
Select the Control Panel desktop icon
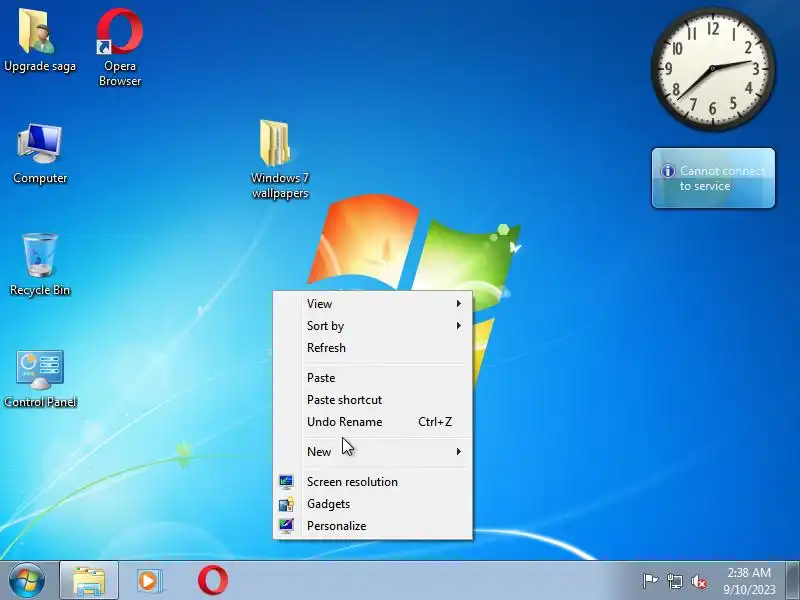40,379
